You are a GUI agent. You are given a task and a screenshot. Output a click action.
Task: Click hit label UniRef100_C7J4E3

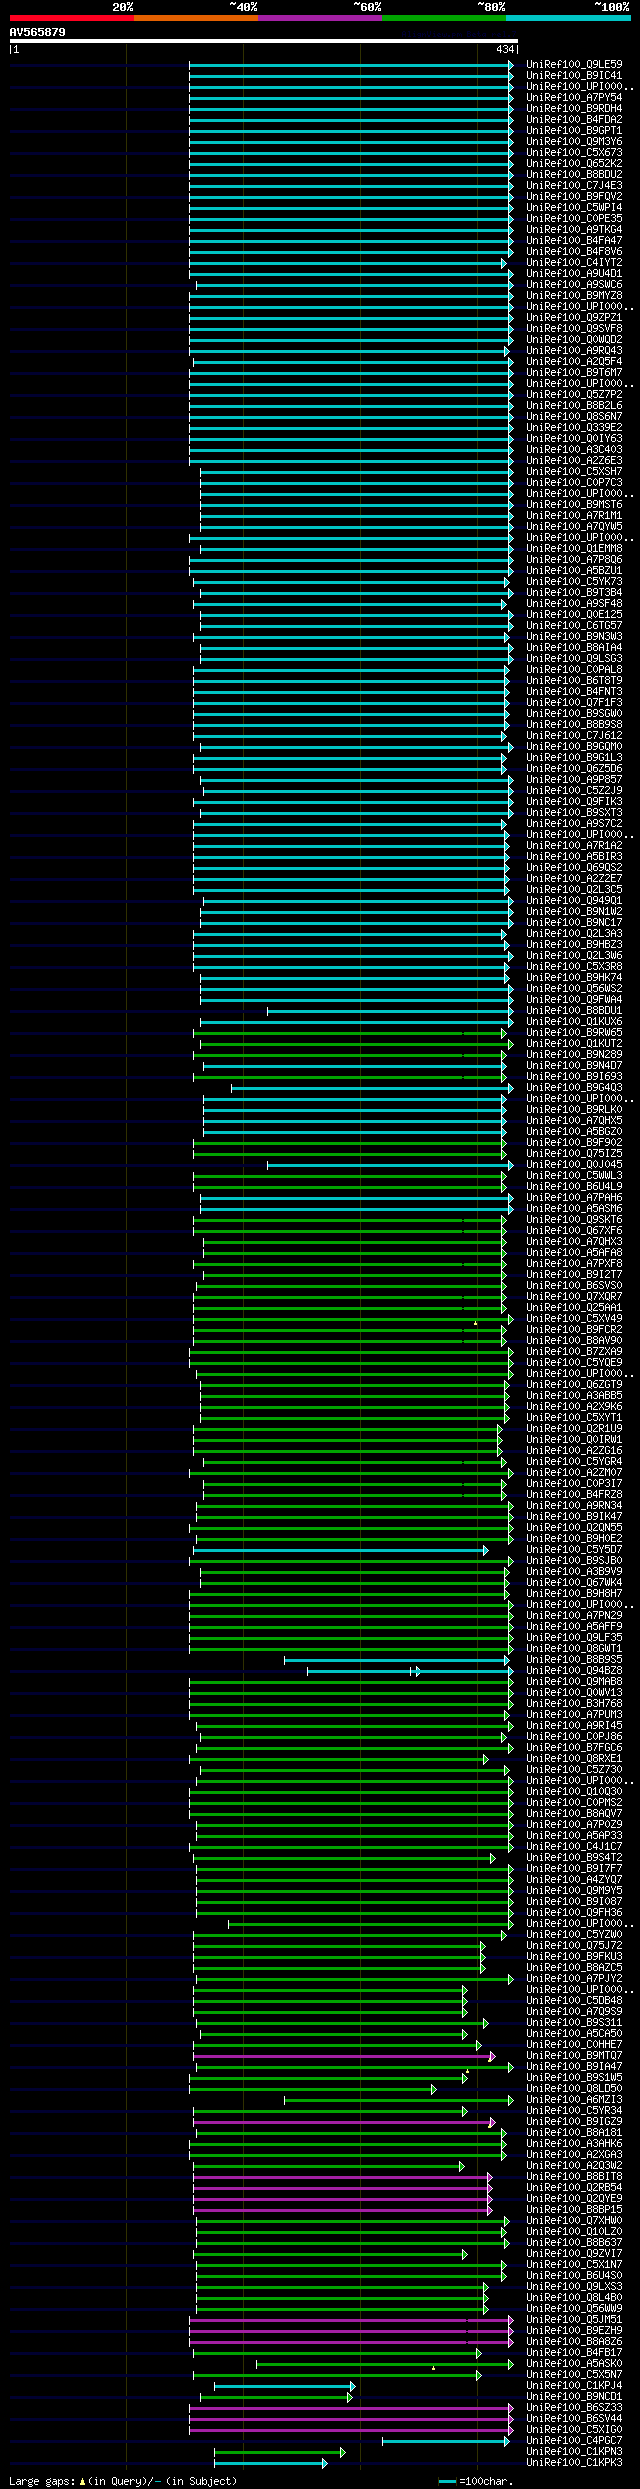pyautogui.click(x=574, y=185)
